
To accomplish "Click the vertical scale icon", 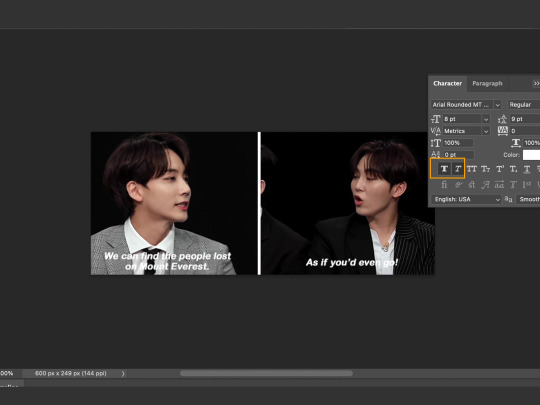I will point(436,143).
